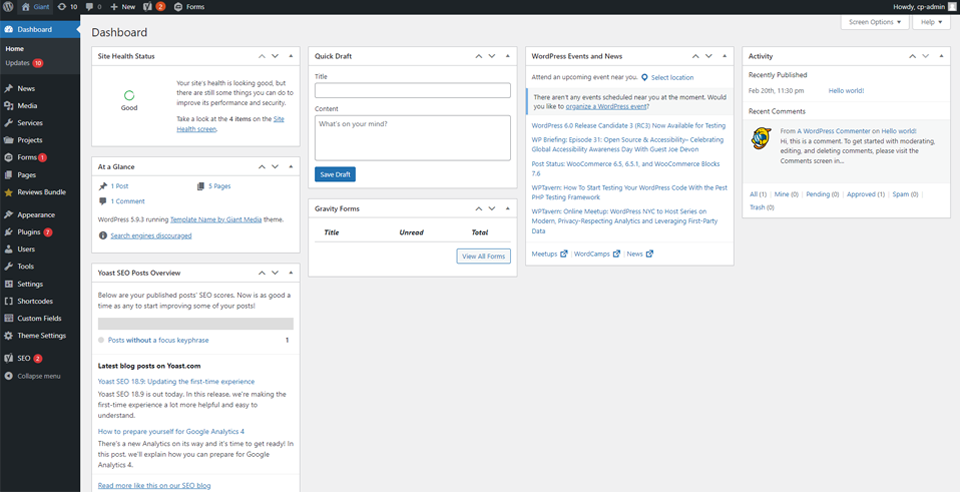Collapse the Site Health Status panel
Image resolution: width=960 pixels, height=492 pixels.
click(291, 56)
